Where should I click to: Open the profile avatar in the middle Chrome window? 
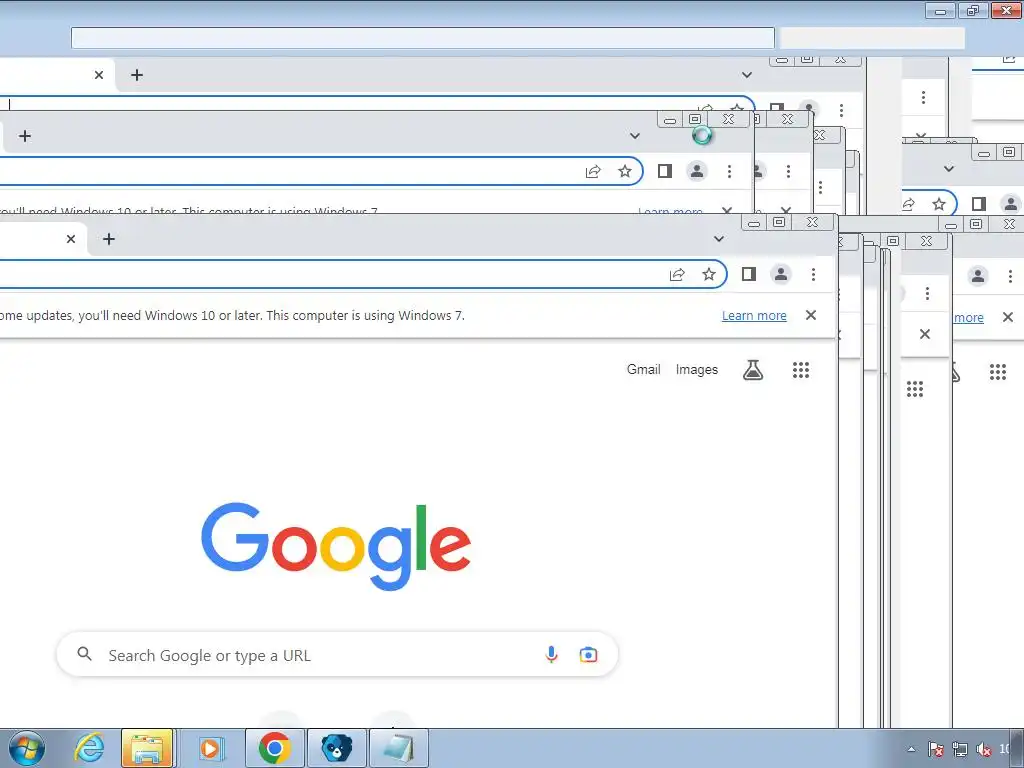pos(697,171)
